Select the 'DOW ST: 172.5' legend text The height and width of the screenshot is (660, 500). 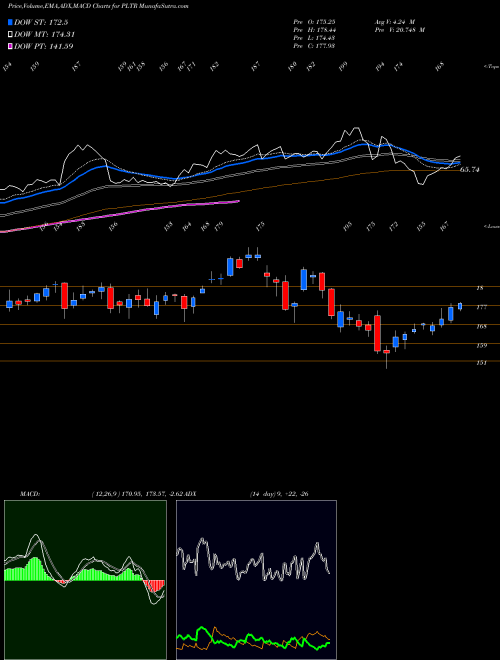point(41,22)
